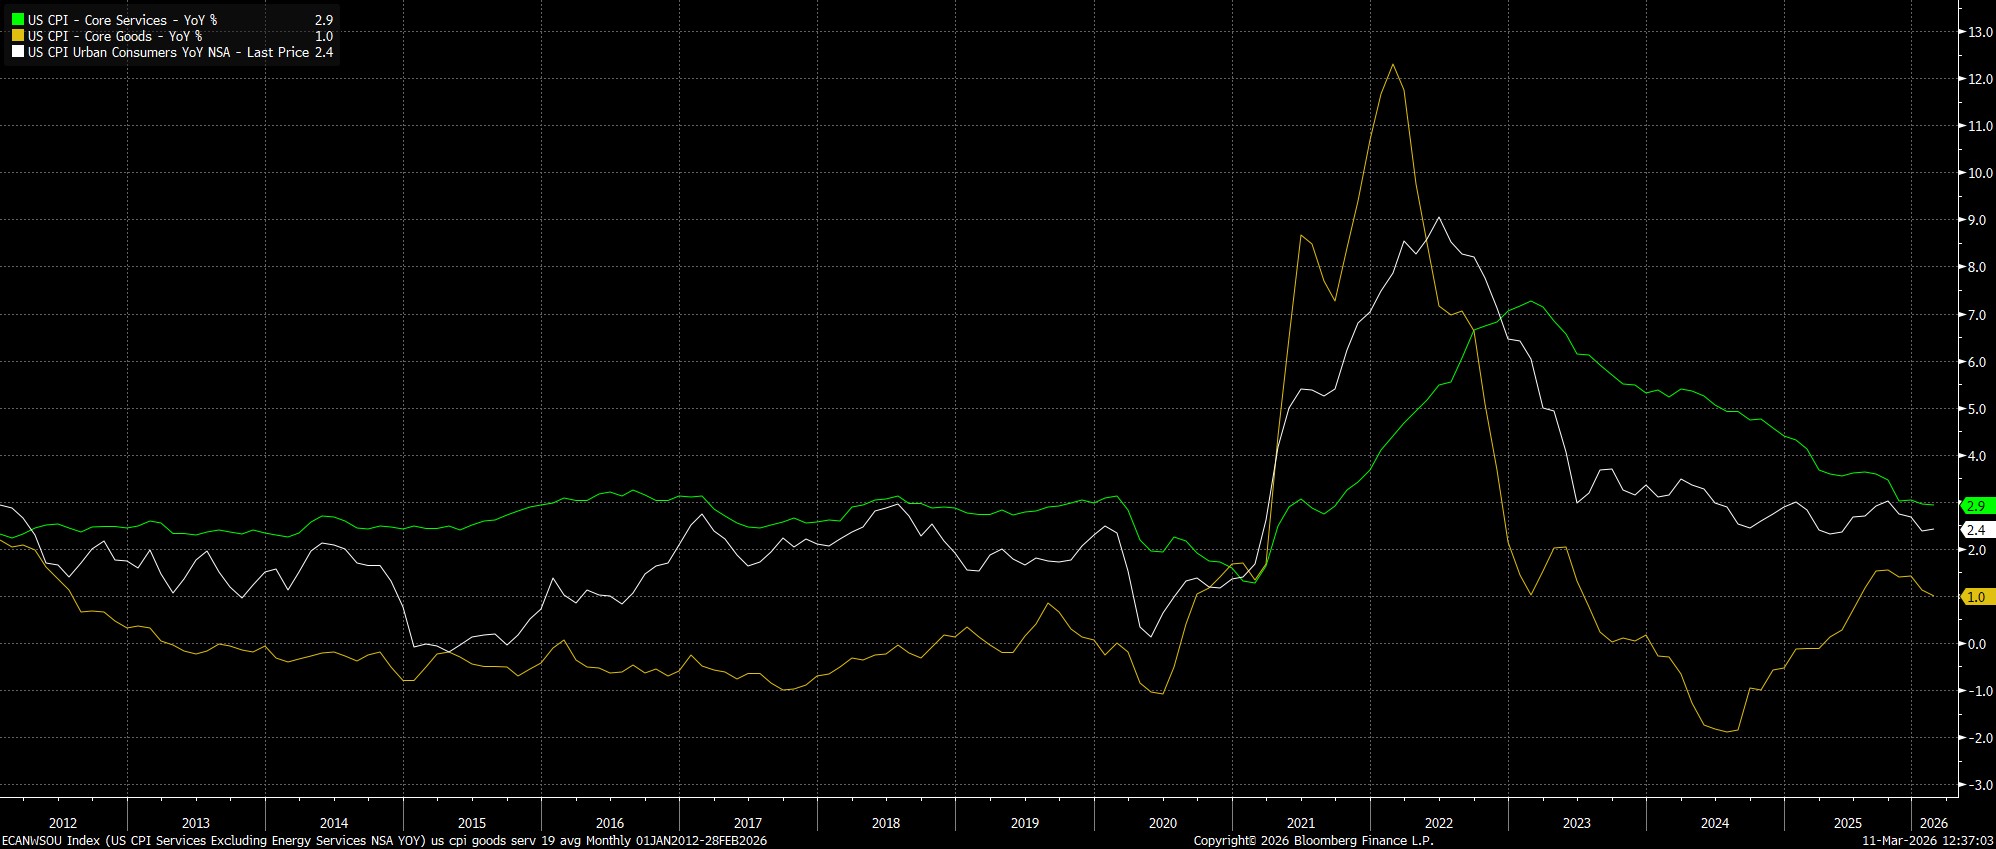Click the 2012 year label on the time axis
This screenshot has height=849, width=1996.
pos(62,823)
